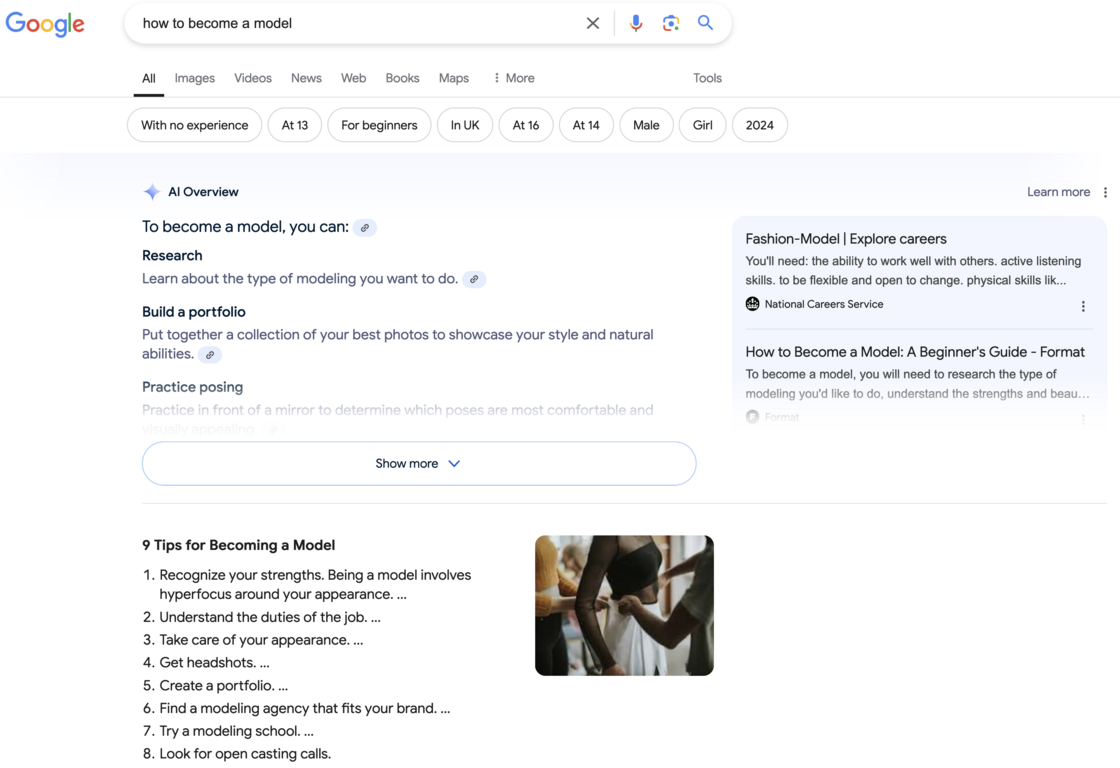Click the blue magnifier search icon
The width and height of the screenshot is (1120, 768).
[x=706, y=23]
